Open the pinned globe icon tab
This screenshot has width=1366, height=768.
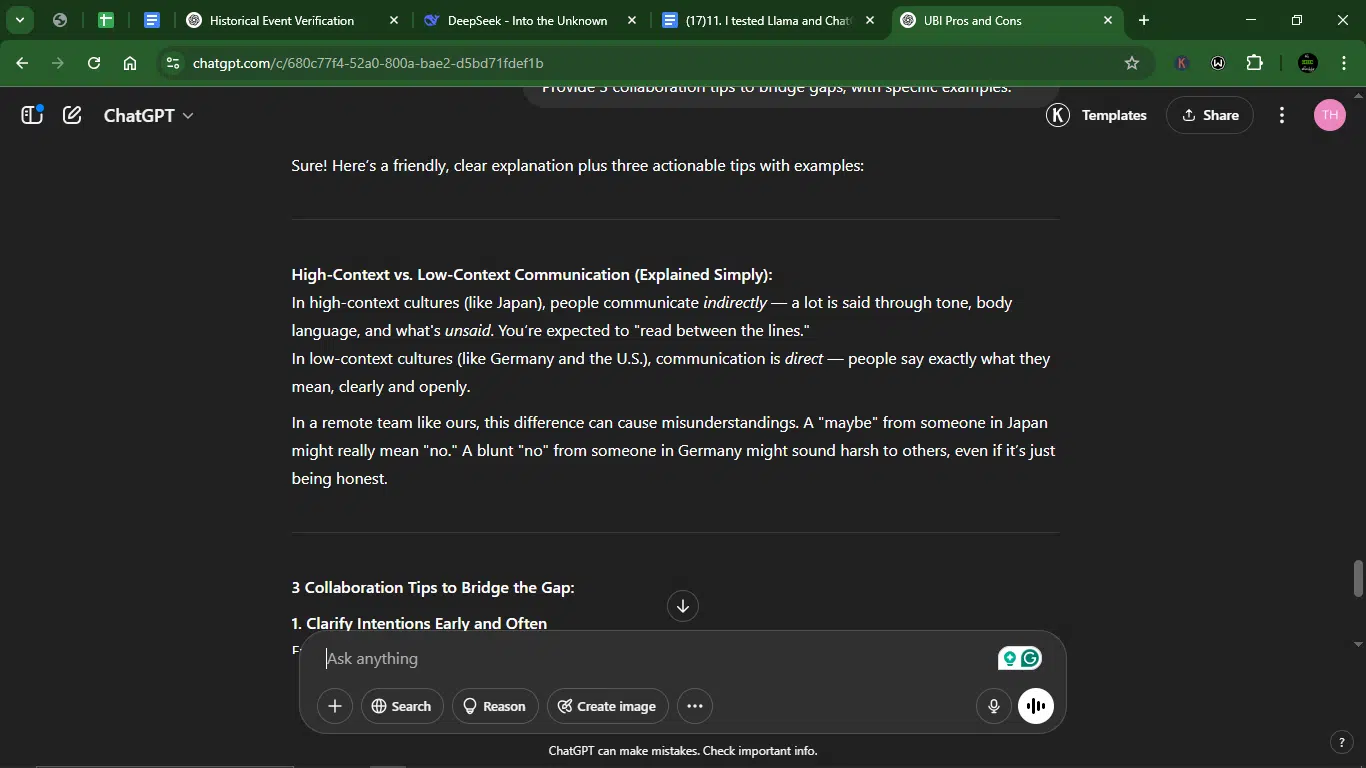(x=59, y=20)
